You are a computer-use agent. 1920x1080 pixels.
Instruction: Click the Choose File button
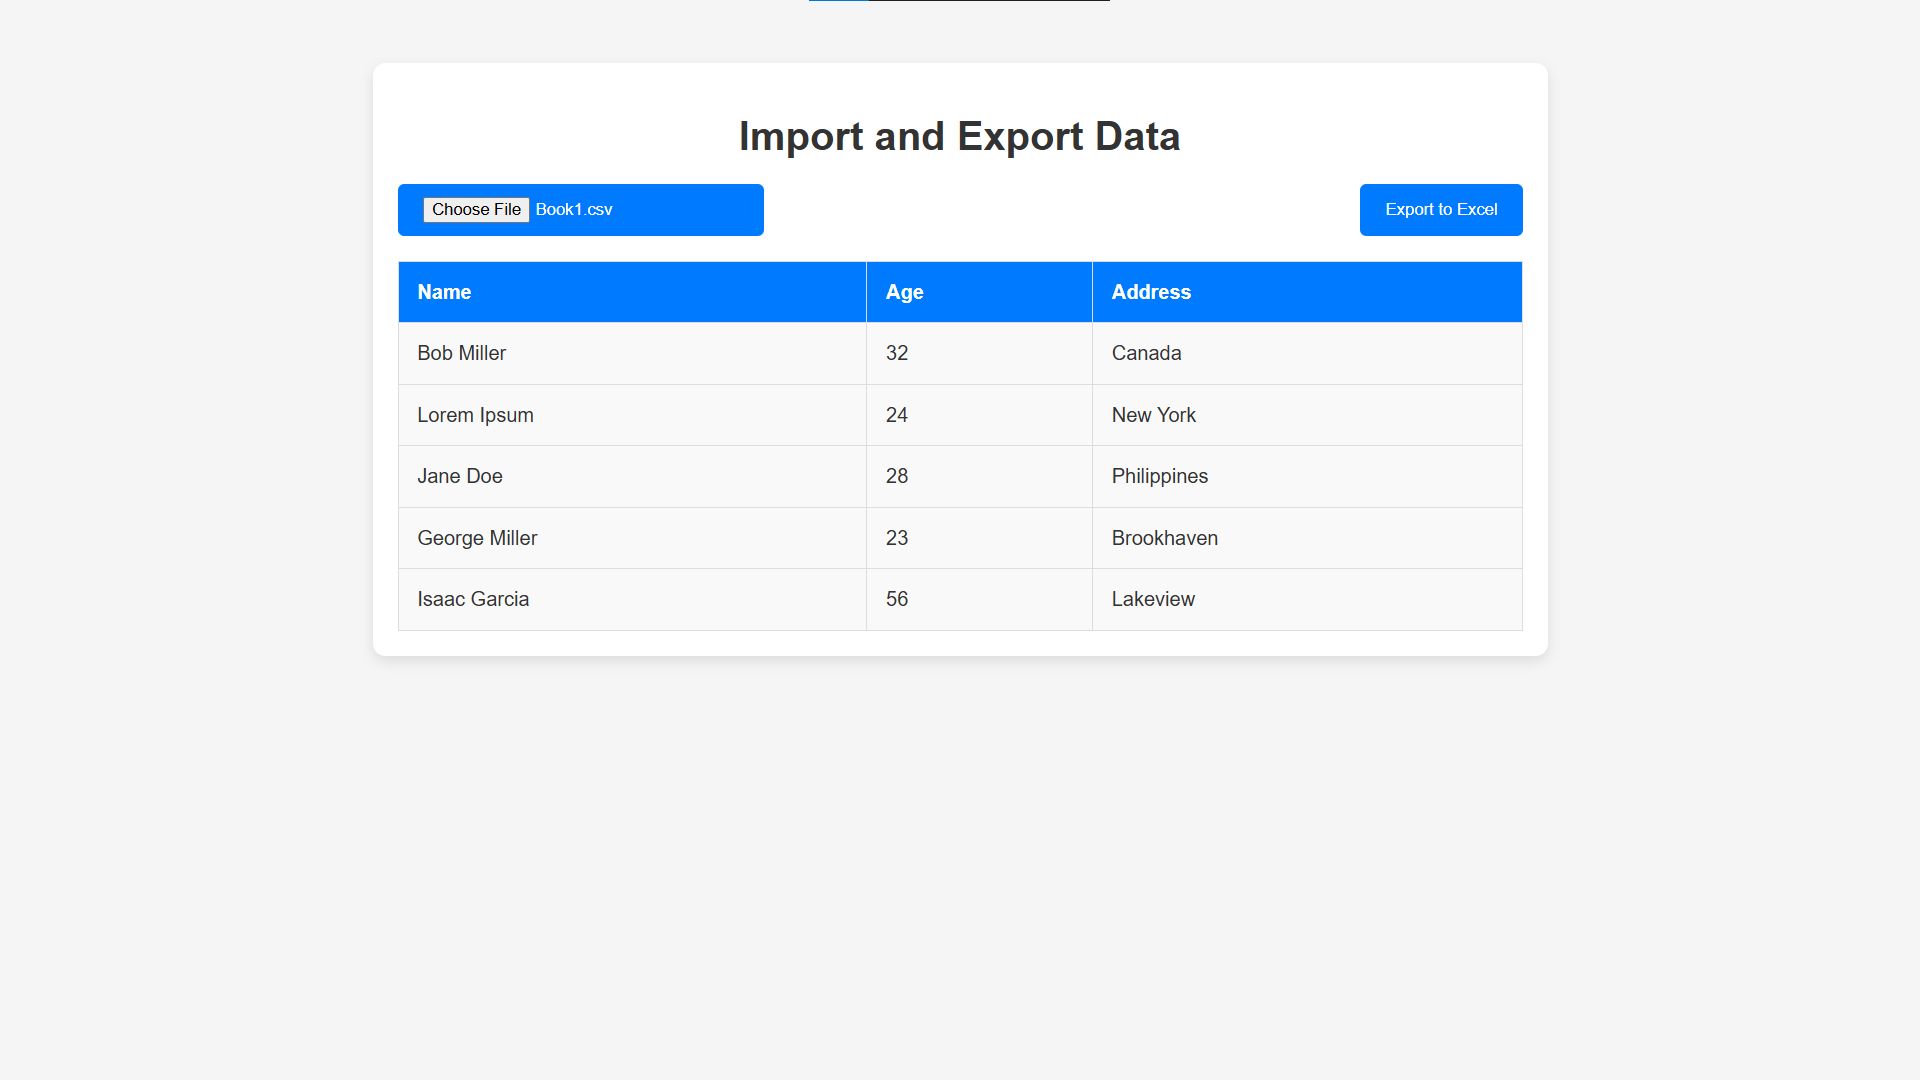pos(476,210)
